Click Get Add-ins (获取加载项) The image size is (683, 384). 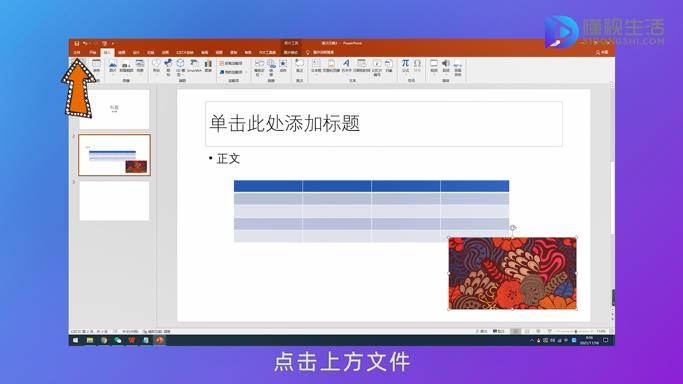[x=231, y=63]
